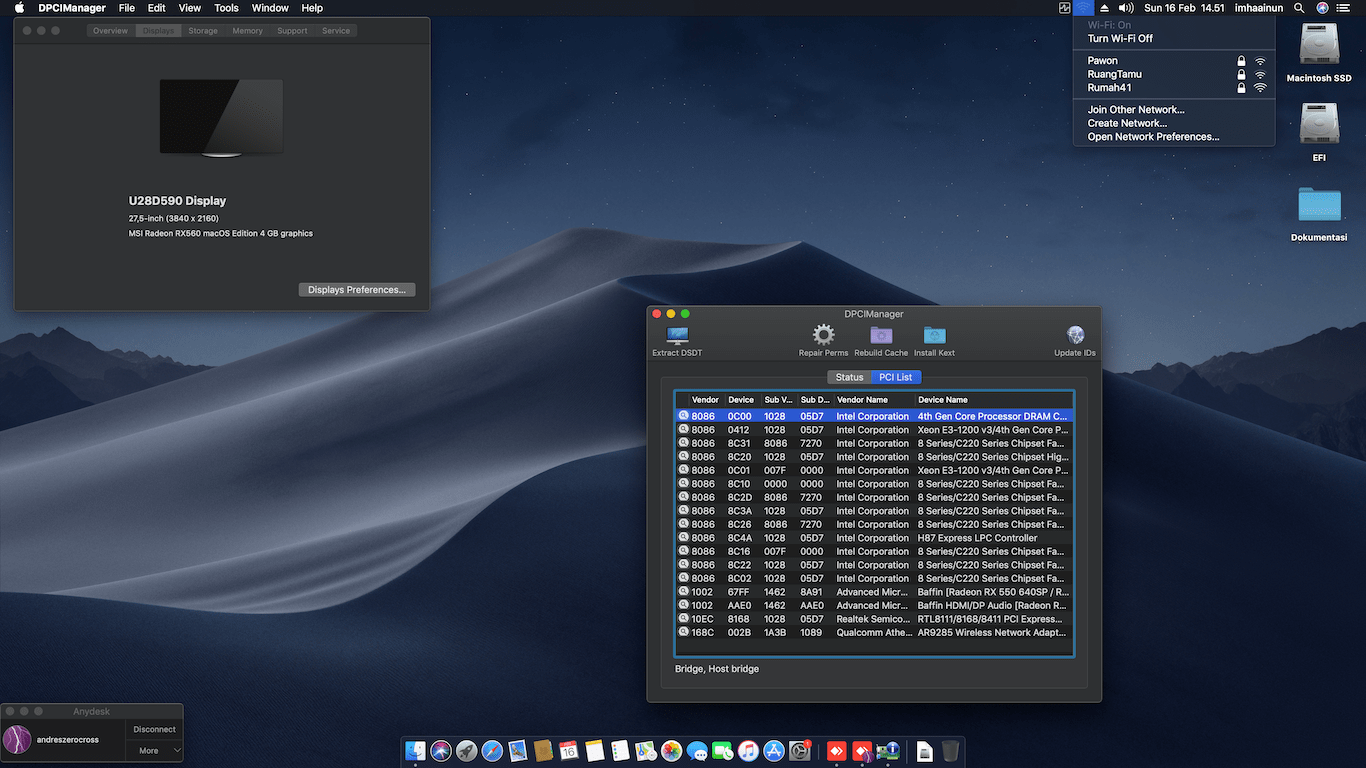Viewport: 1366px width, 768px height.
Task: Select the H87 Express LPC Controller row
Action: 874,538
